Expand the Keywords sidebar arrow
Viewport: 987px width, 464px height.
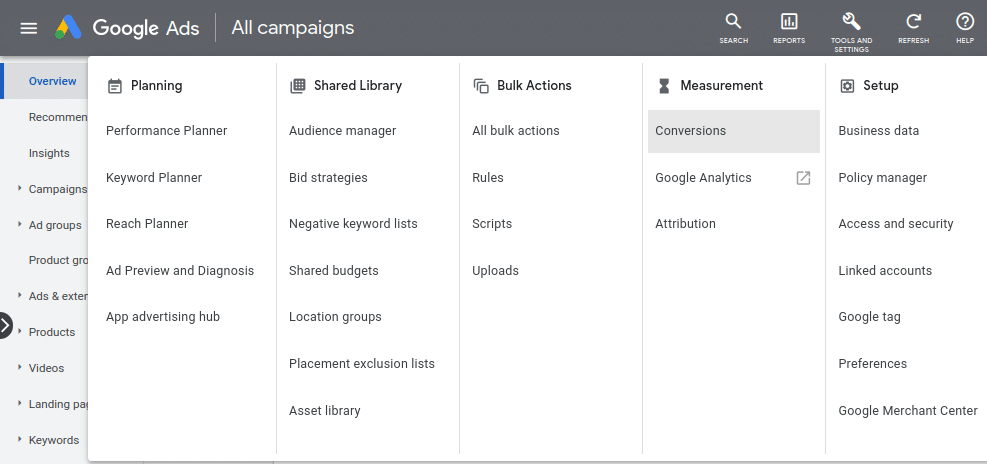(20, 439)
